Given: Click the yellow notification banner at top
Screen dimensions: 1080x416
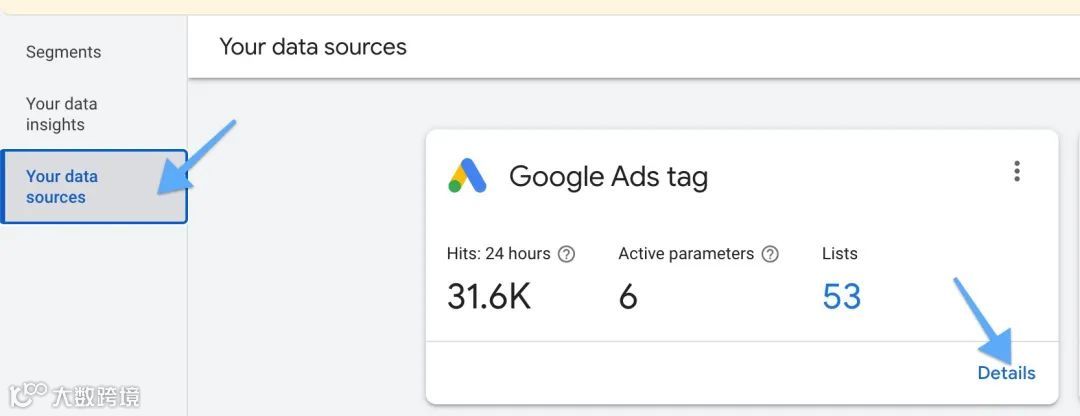Looking at the screenshot, I should coord(540,6).
